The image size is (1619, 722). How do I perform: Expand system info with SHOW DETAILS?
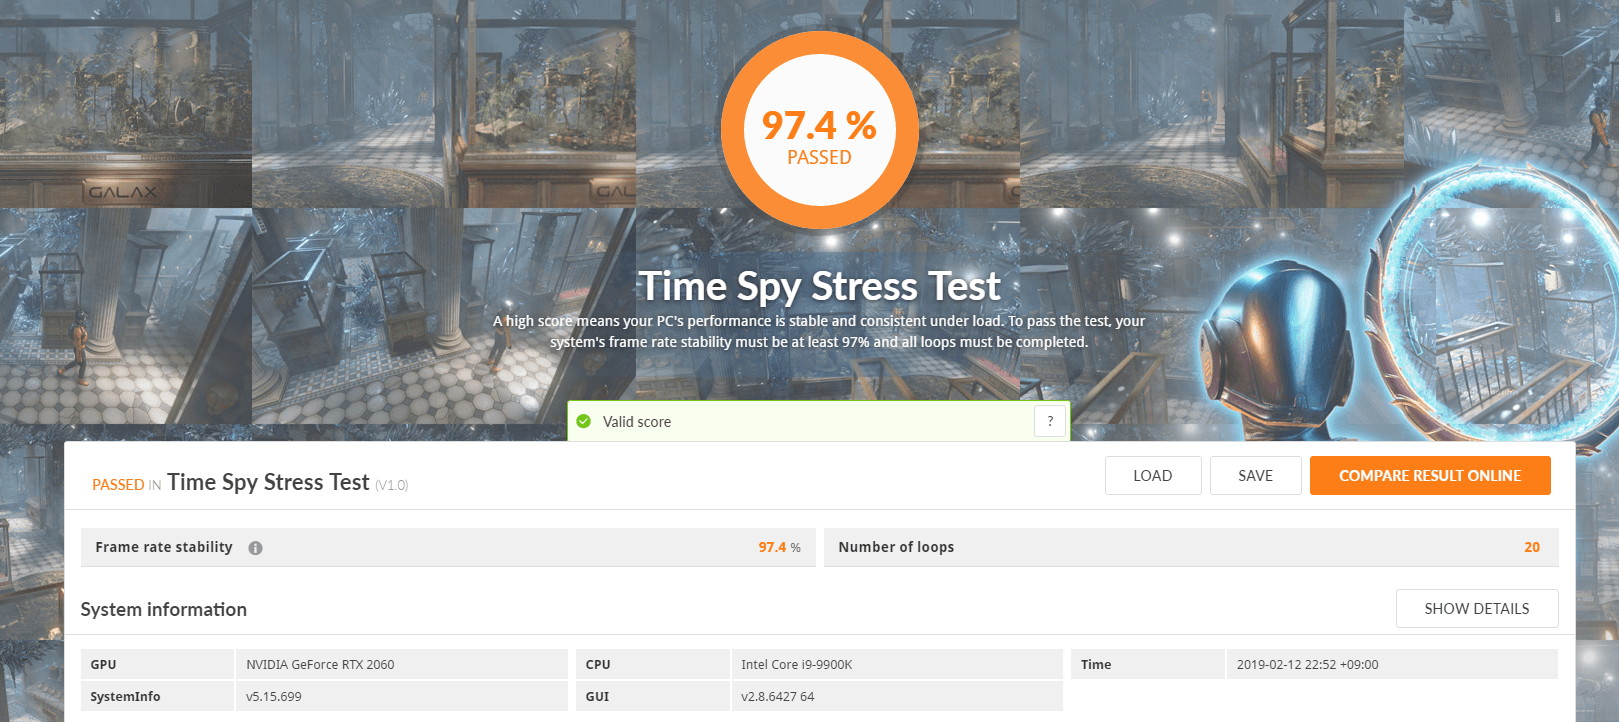click(1477, 608)
